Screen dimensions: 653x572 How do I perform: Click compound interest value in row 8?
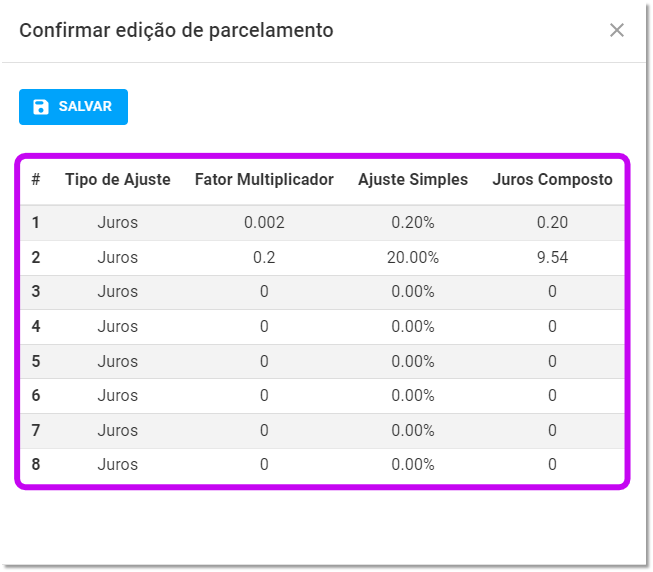552,465
